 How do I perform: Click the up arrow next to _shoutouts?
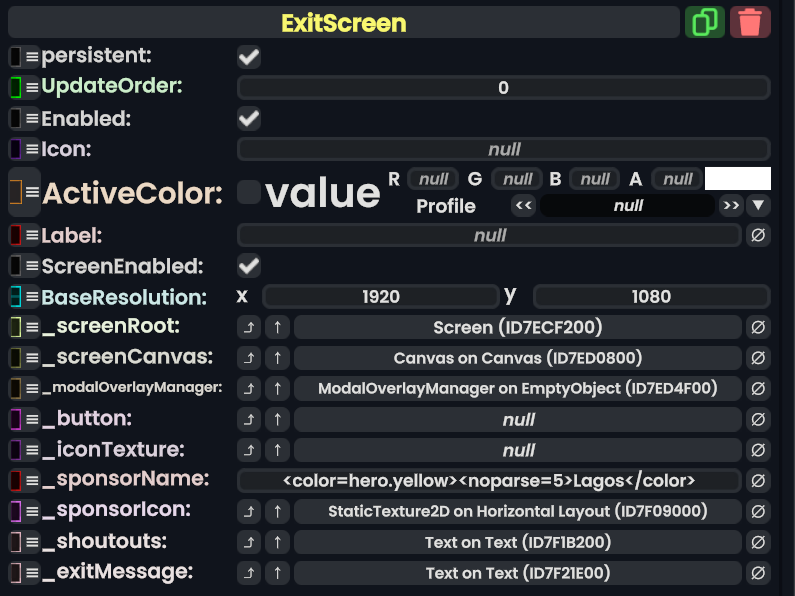coord(278,543)
